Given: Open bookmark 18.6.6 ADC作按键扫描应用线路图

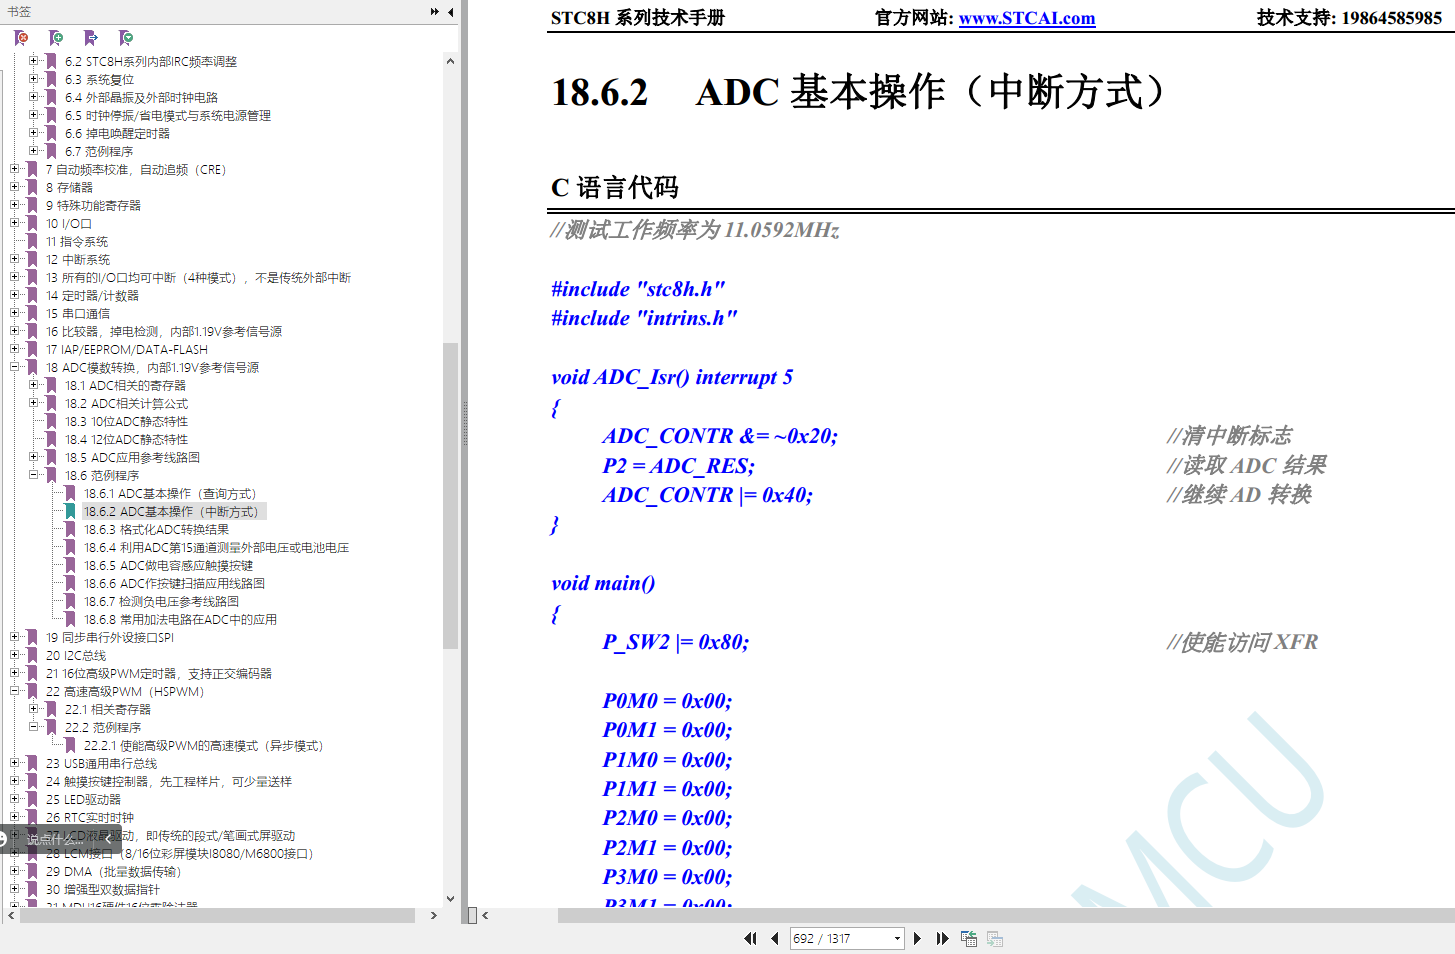Looking at the screenshot, I should pos(174,584).
